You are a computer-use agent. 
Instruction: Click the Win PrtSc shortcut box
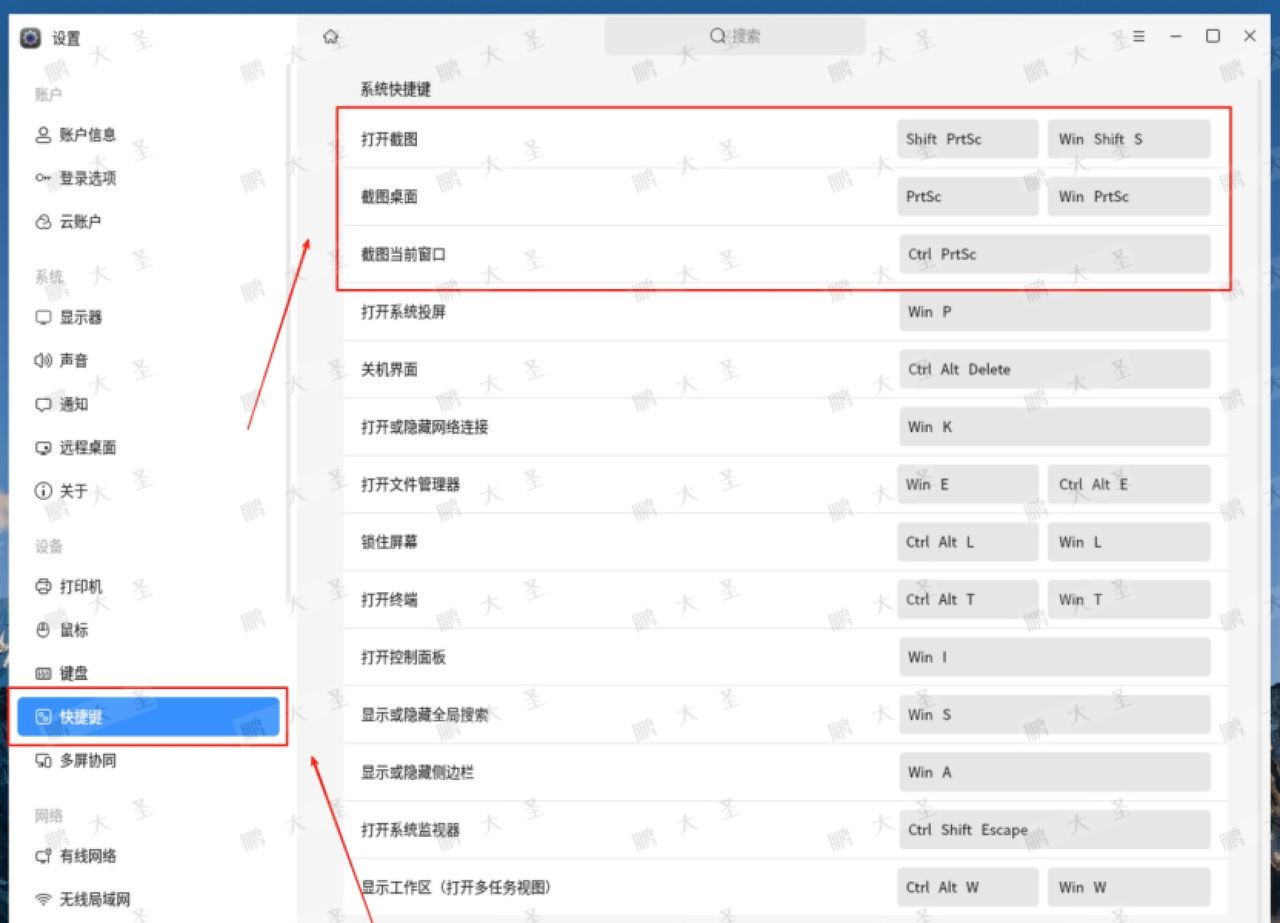(1129, 197)
